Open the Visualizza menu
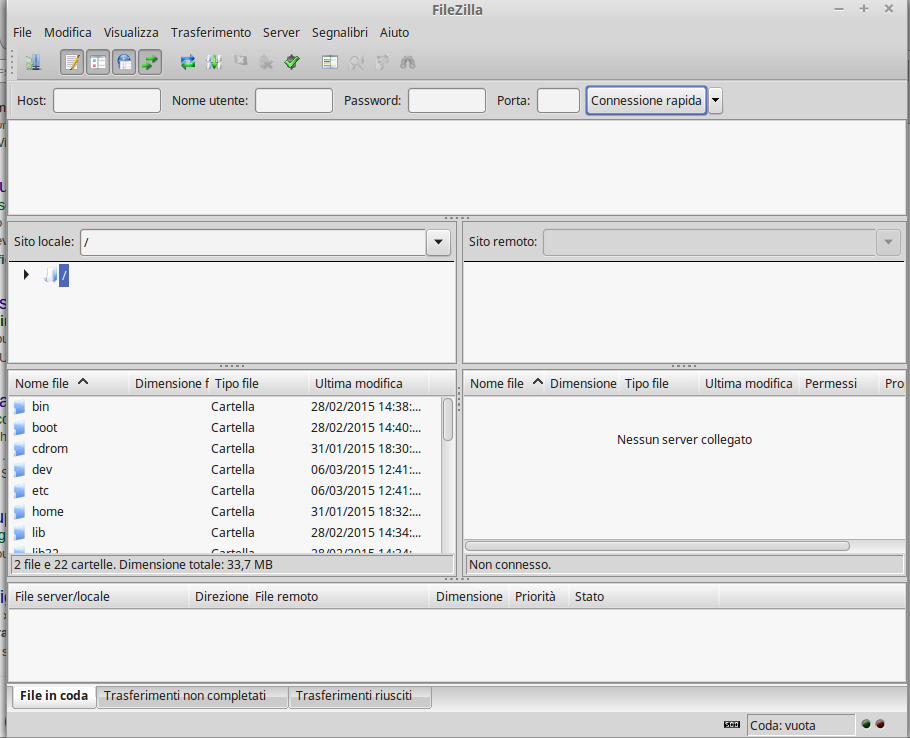910x738 pixels. point(131,32)
